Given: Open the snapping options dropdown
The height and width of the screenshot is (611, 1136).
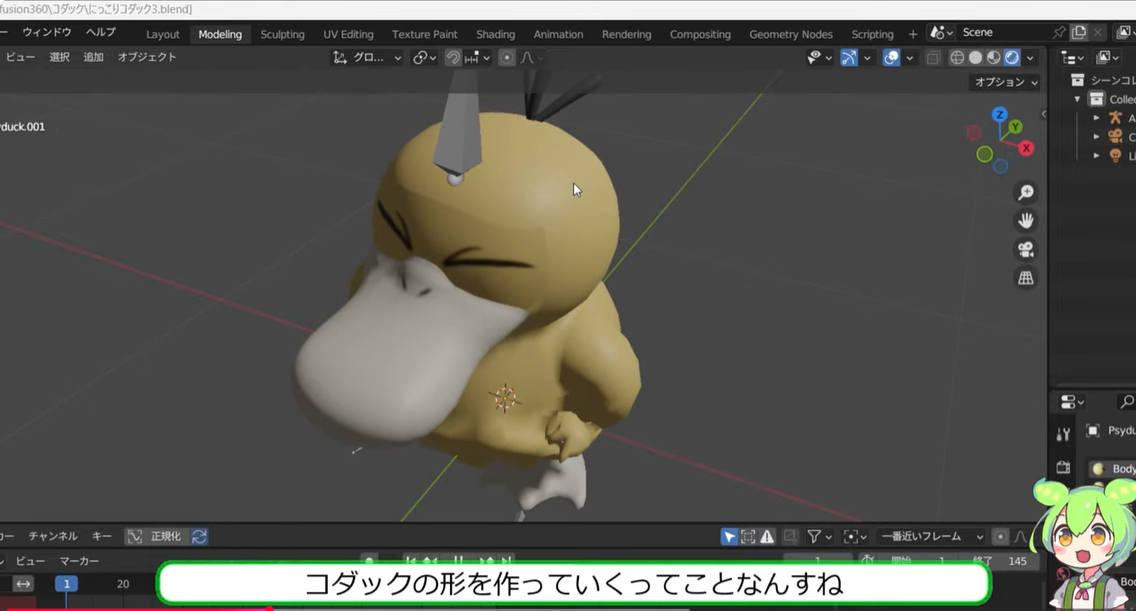Looking at the screenshot, I should [x=477, y=57].
